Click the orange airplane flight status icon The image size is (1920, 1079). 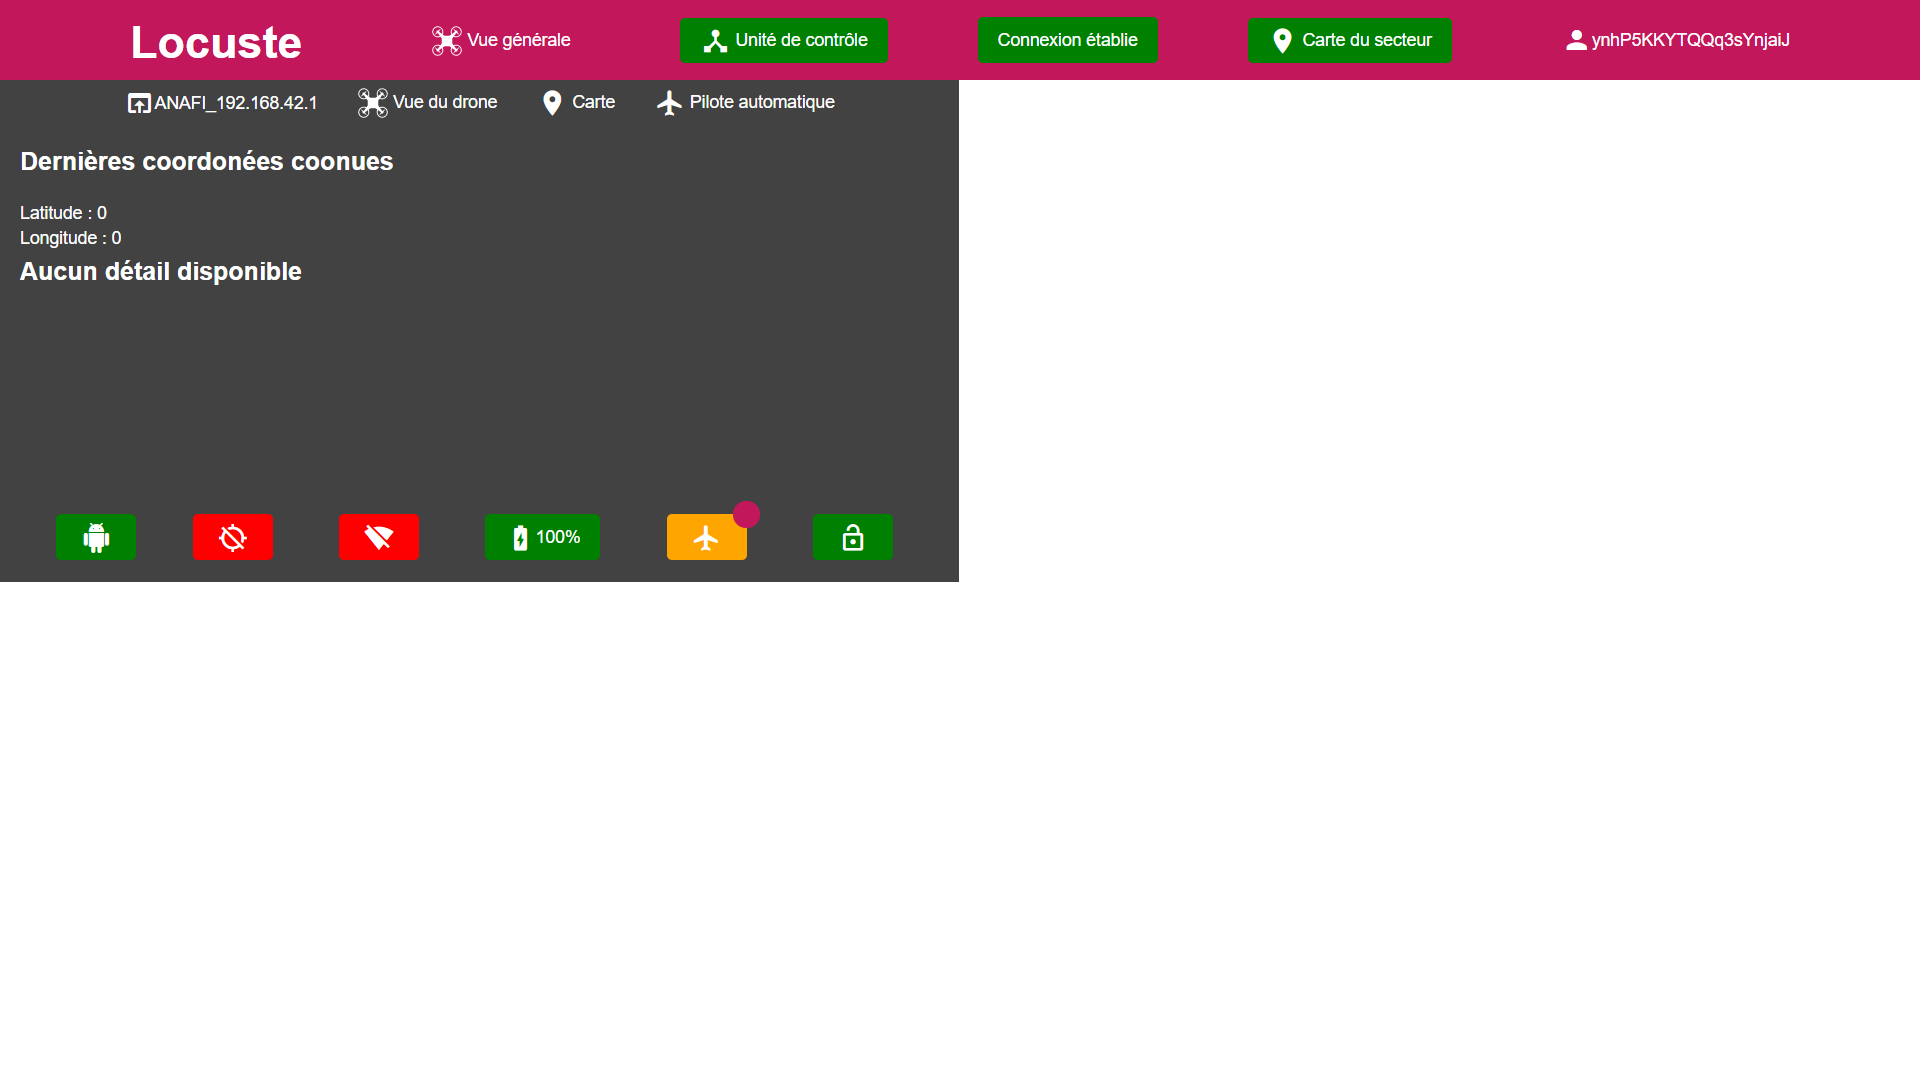pos(706,537)
